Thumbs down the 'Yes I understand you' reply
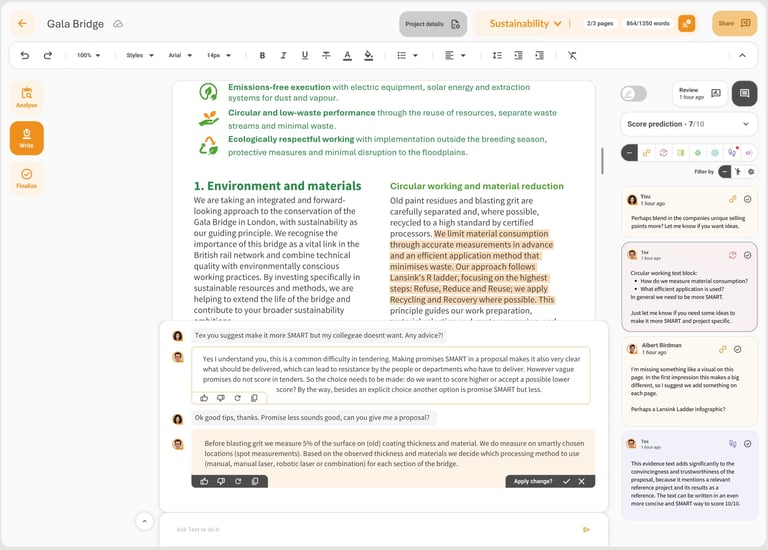Image resolution: width=768 pixels, height=550 pixels. click(221, 398)
